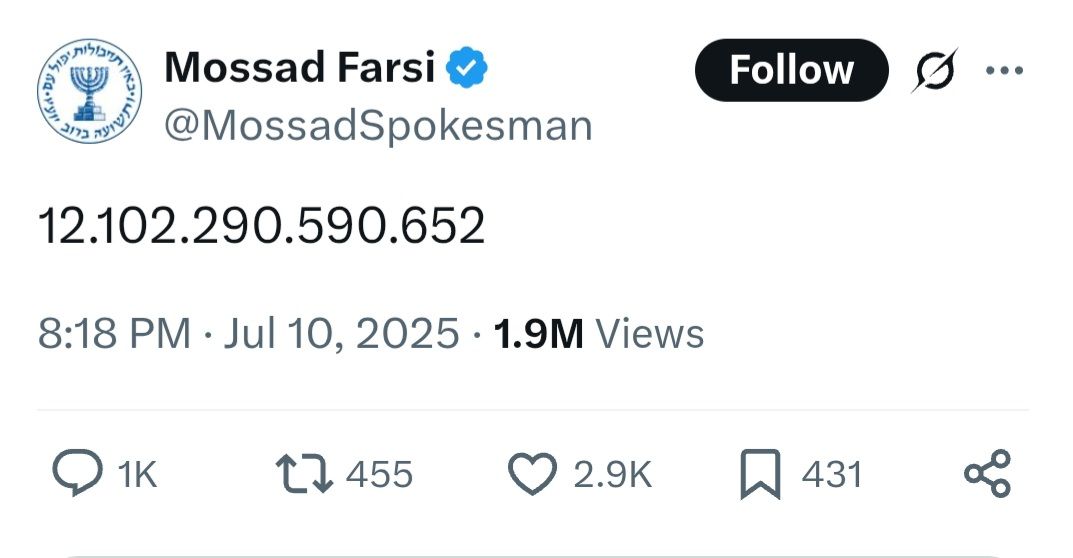Click the 8:18 PM timestamp
1073x558 pixels.
click(x=114, y=334)
